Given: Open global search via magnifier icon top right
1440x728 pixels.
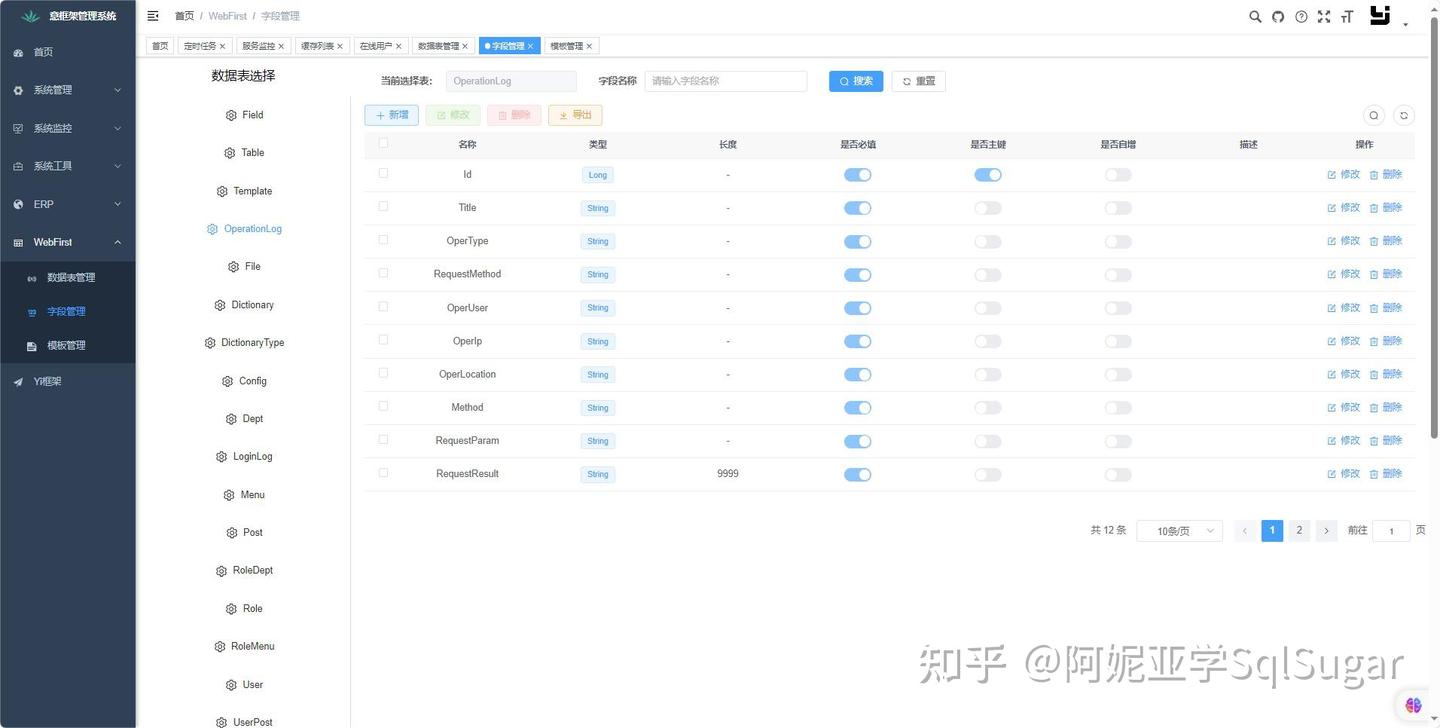Looking at the screenshot, I should (1255, 16).
